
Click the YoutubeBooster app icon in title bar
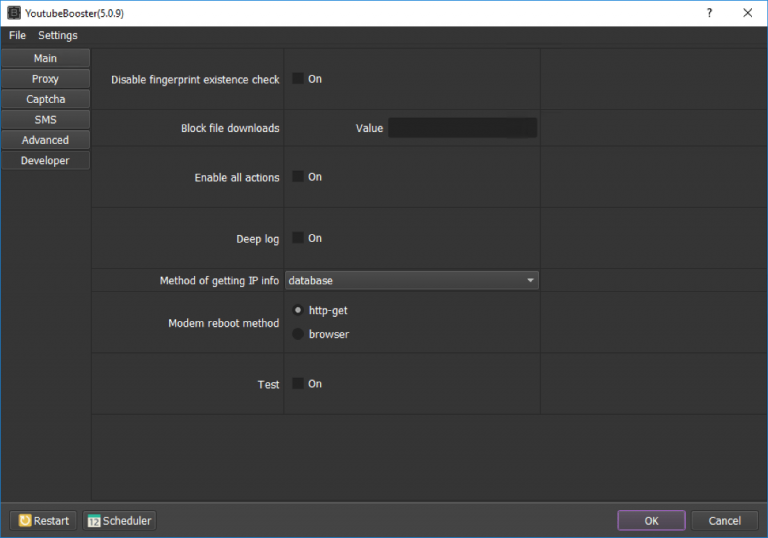14,13
